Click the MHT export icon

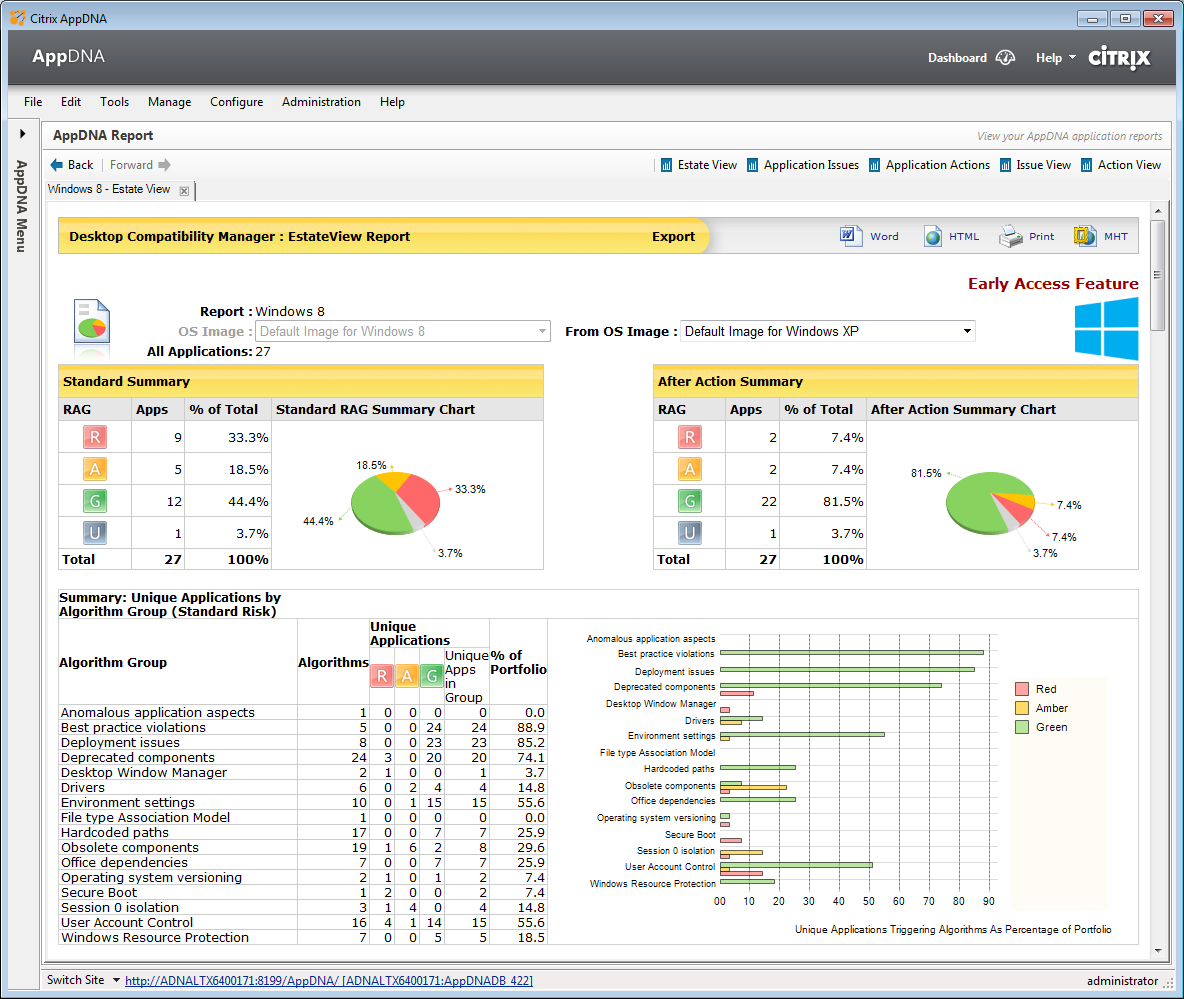pos(1085,236)
